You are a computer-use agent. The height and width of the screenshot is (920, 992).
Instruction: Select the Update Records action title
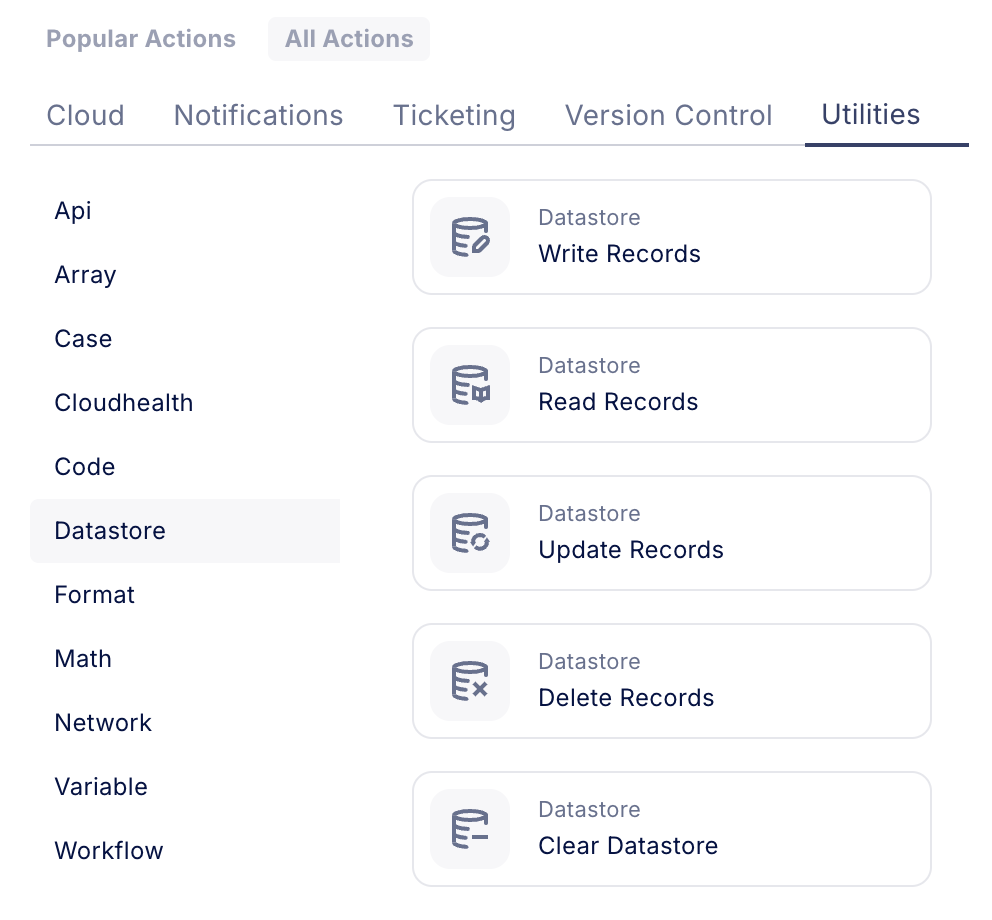point(630,550)
